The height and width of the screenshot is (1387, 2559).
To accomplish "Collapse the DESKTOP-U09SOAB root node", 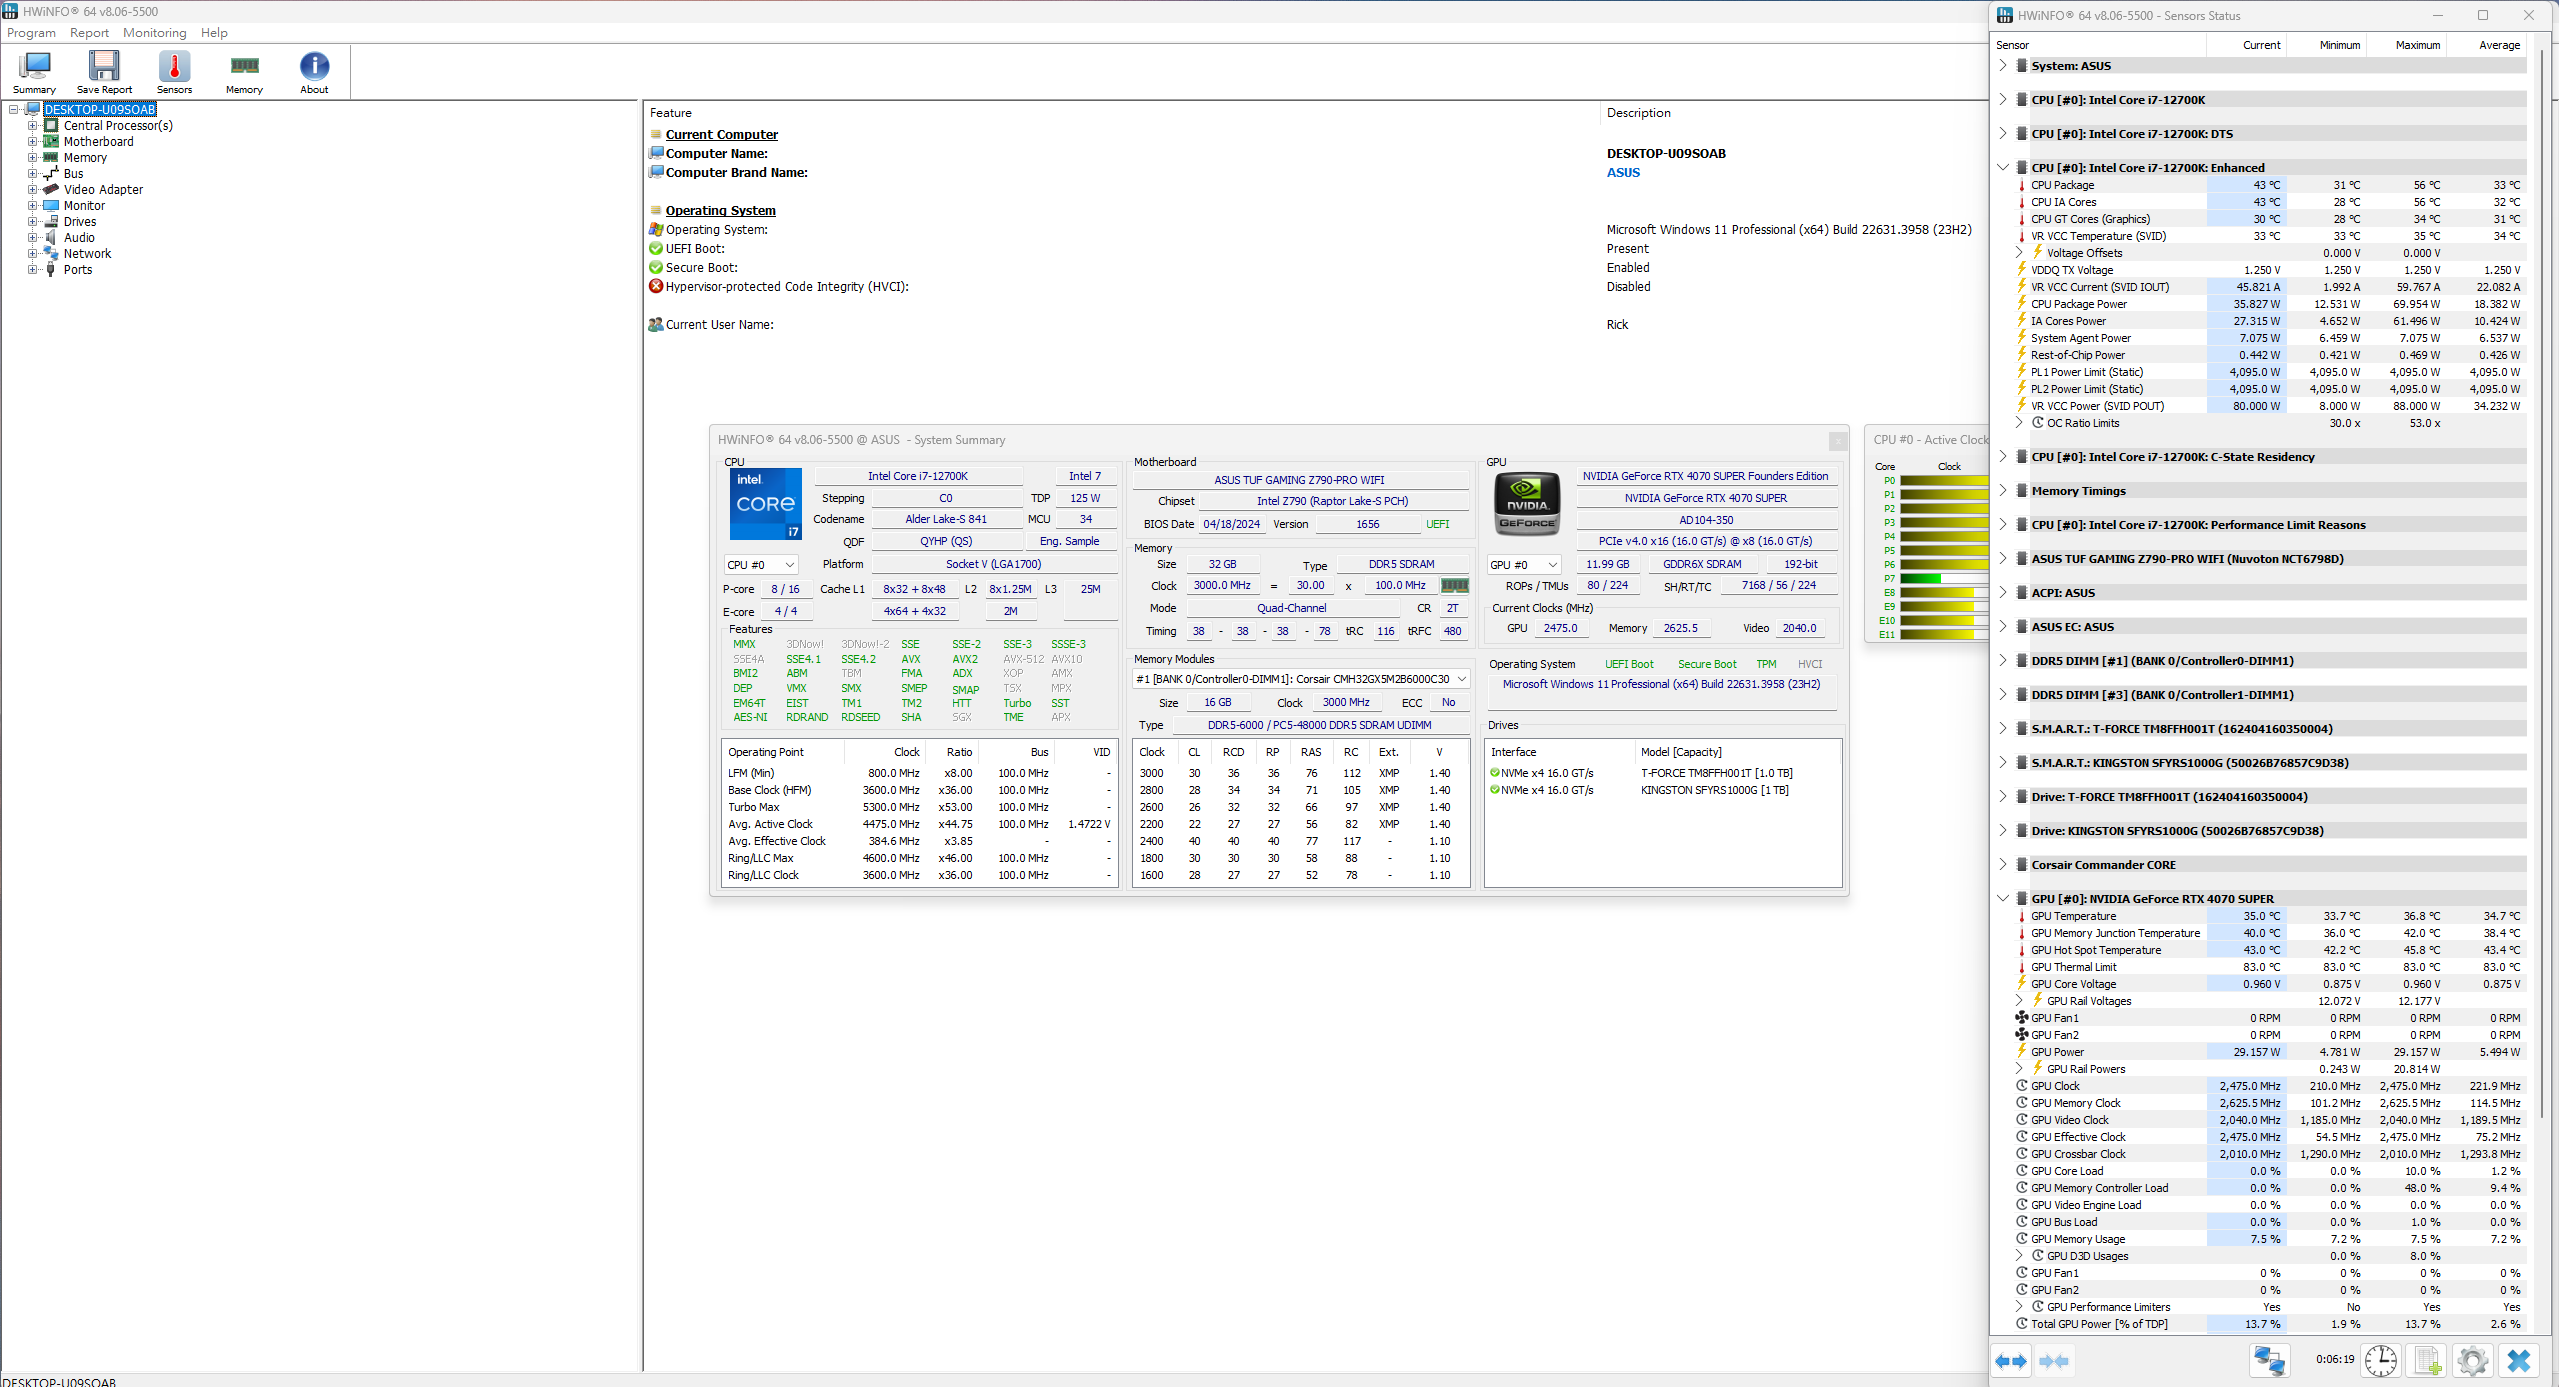I will pyautogui.click(x=14, y=110).
